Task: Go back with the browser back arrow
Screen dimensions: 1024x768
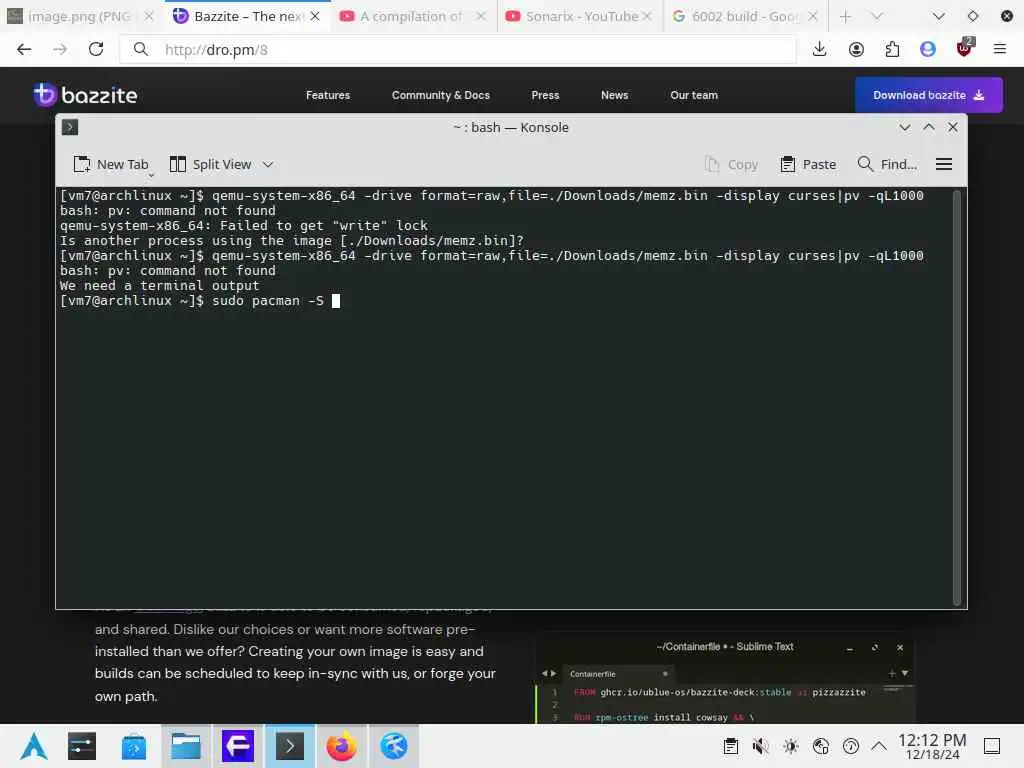Action: click(24, 50)
